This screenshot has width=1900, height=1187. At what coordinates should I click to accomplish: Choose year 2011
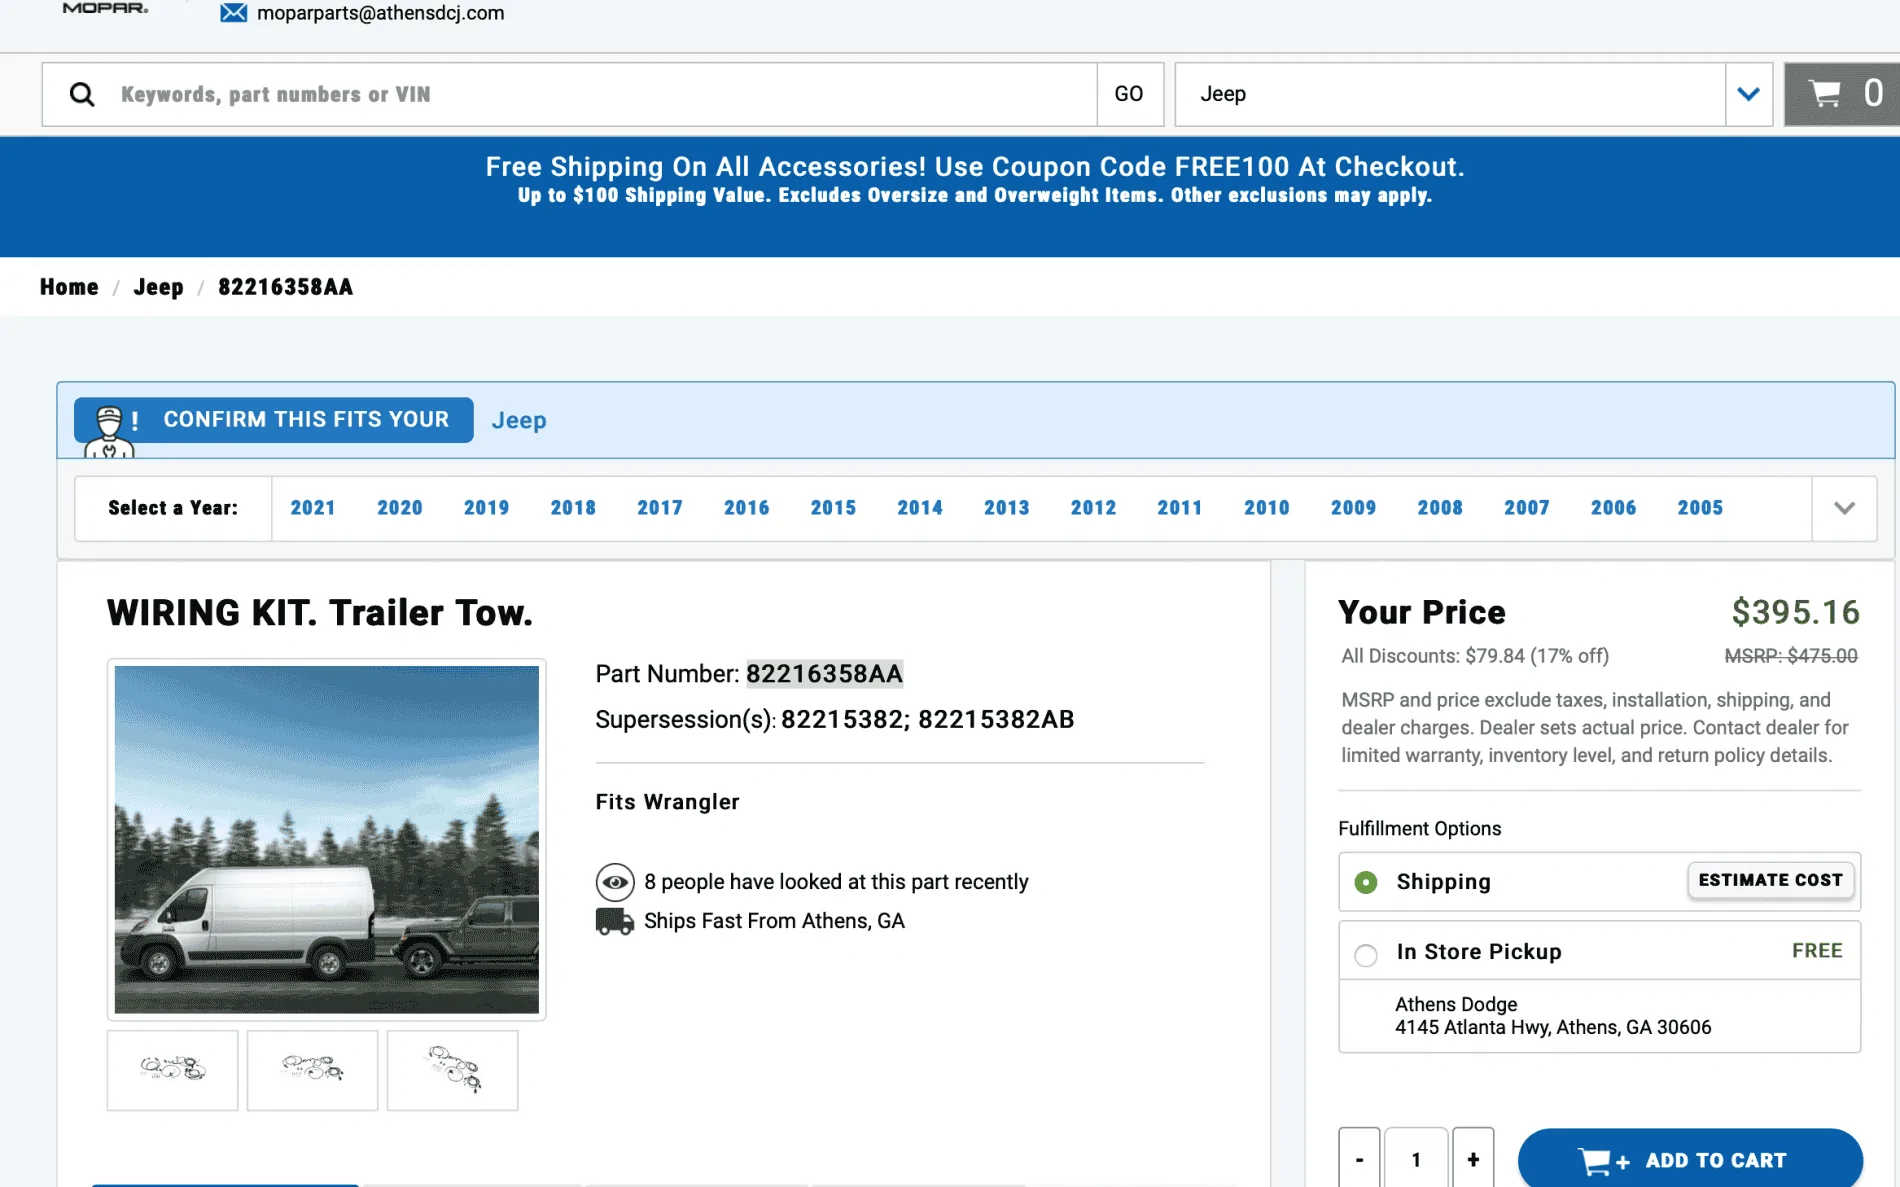1180,508
